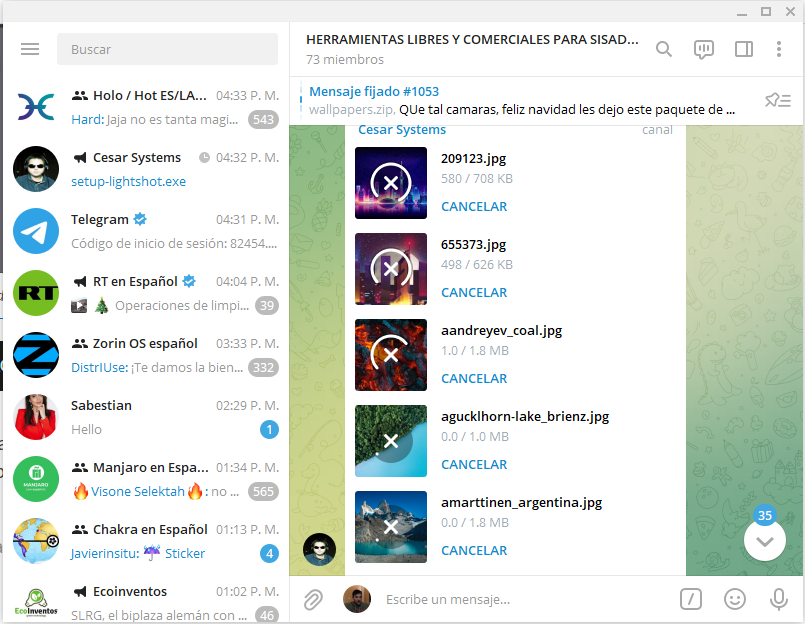Image resolution: width=805 pixels, height=624 pixels.
Task: Click the message input box
Action: (x=520, y=599)
